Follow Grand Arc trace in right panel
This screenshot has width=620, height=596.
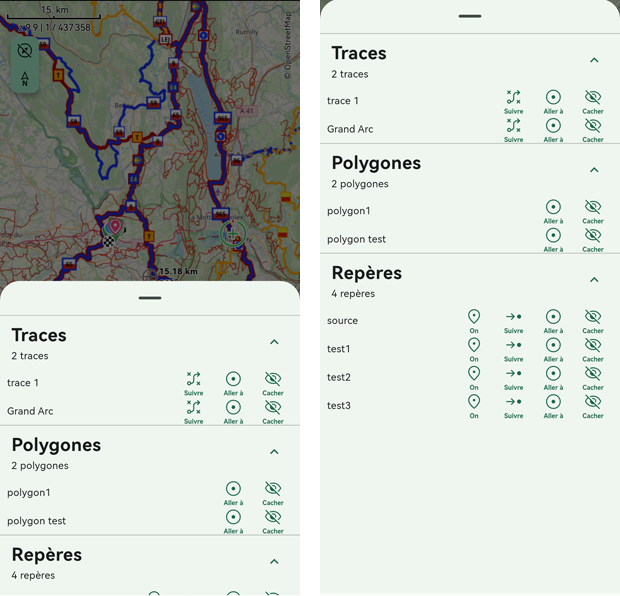pyautogui.click(x=513, y=130)
